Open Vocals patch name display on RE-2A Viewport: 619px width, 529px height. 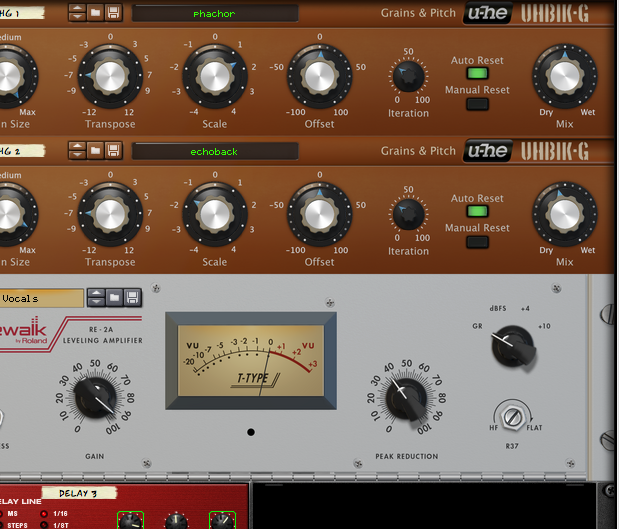[x=41, y=298]
